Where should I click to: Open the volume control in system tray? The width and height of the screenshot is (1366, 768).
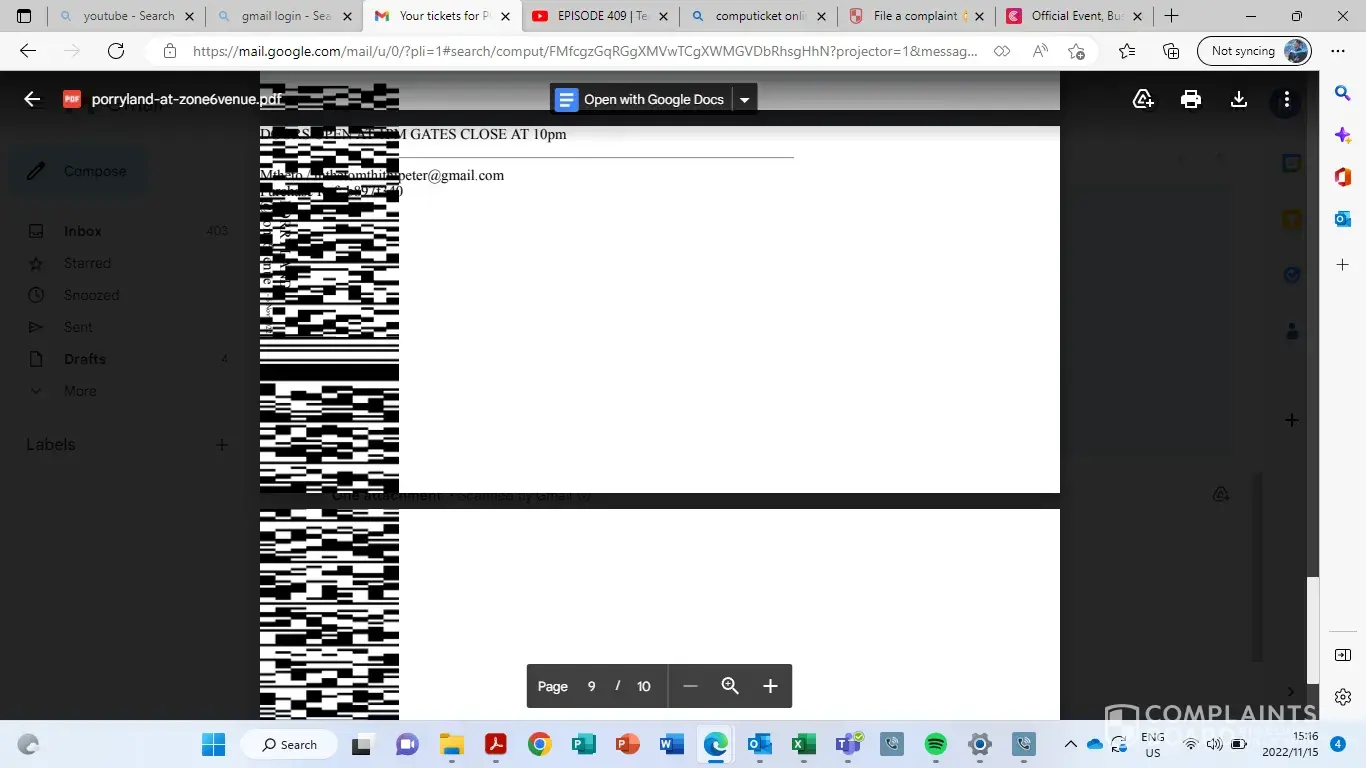[1214, 744]
